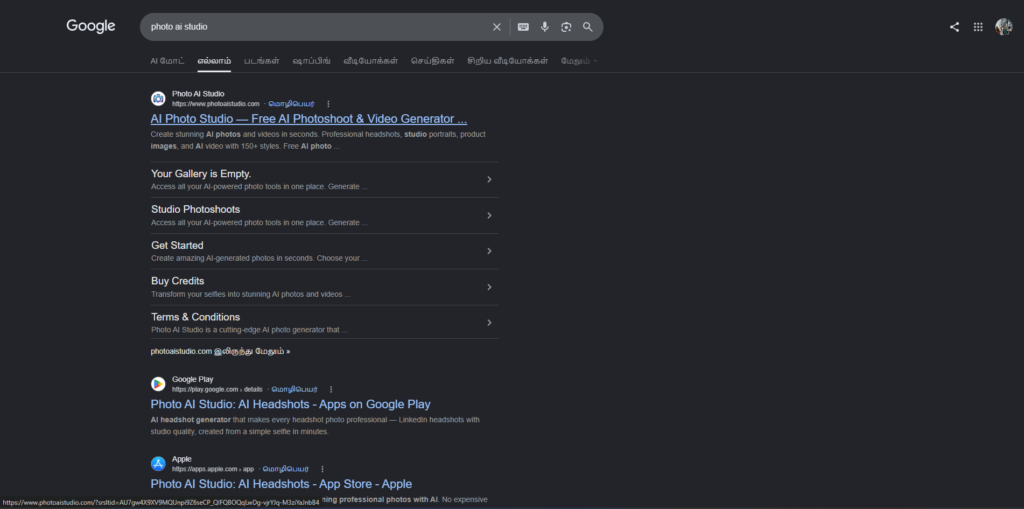
Task: Click the Apple App Store result favicon
Action: pyautogui.click(x=158, y=464)
